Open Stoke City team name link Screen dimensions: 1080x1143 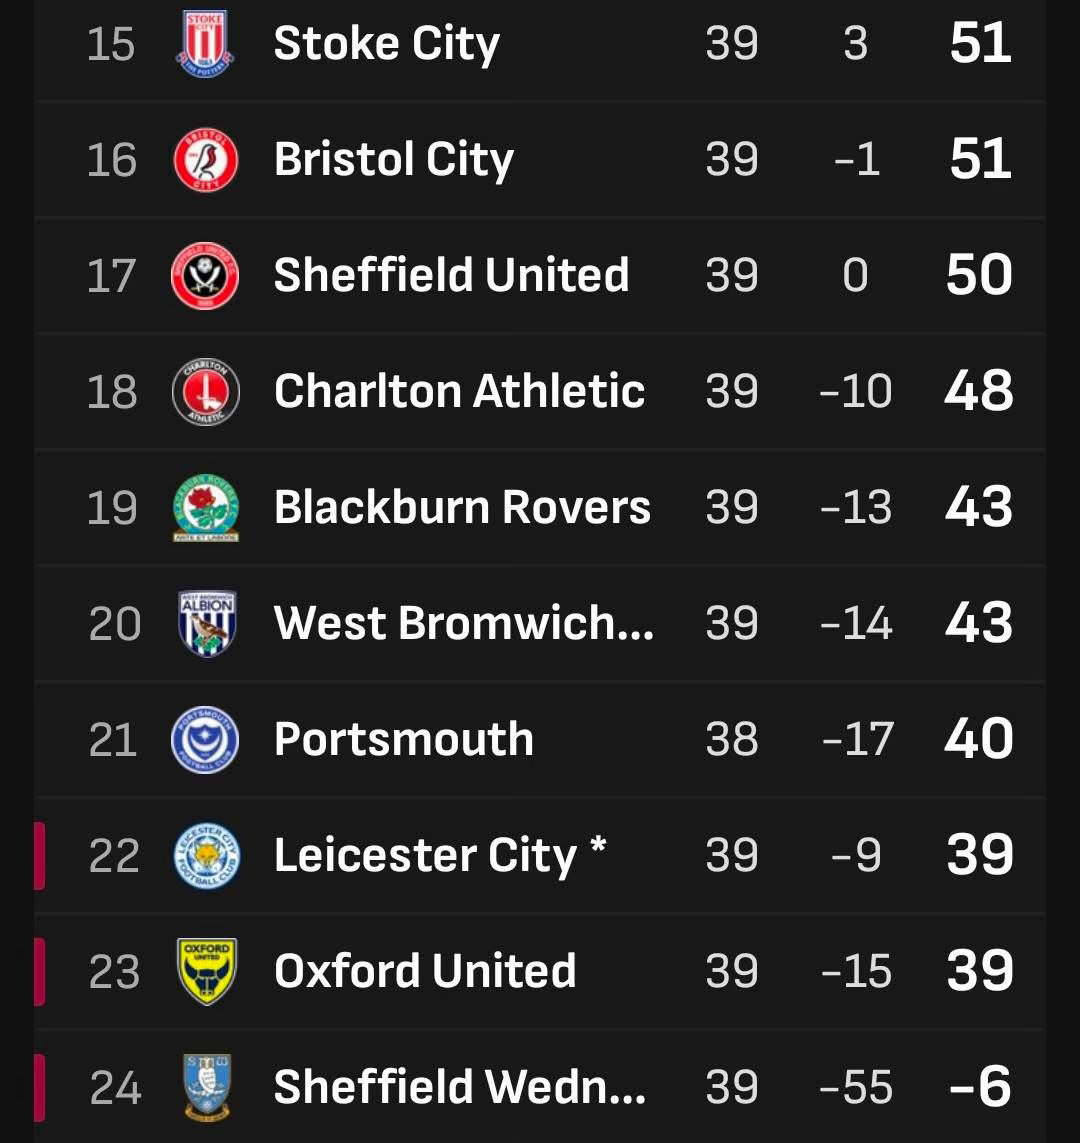pos(387,44)
